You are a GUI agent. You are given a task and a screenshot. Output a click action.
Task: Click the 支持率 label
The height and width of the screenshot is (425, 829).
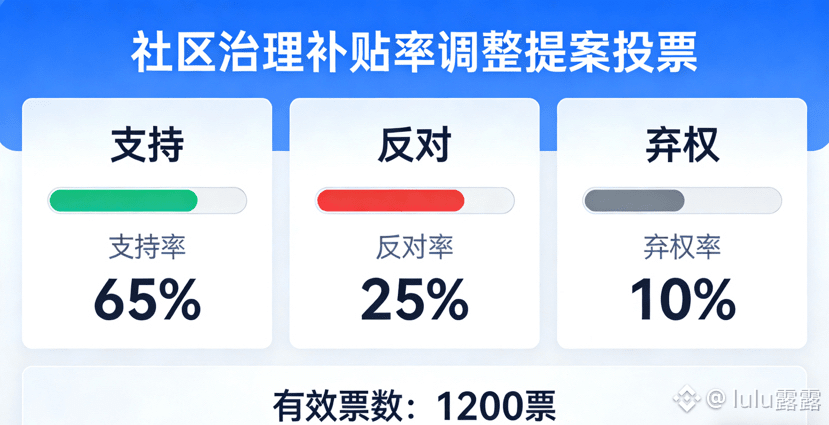coord(147,247)
